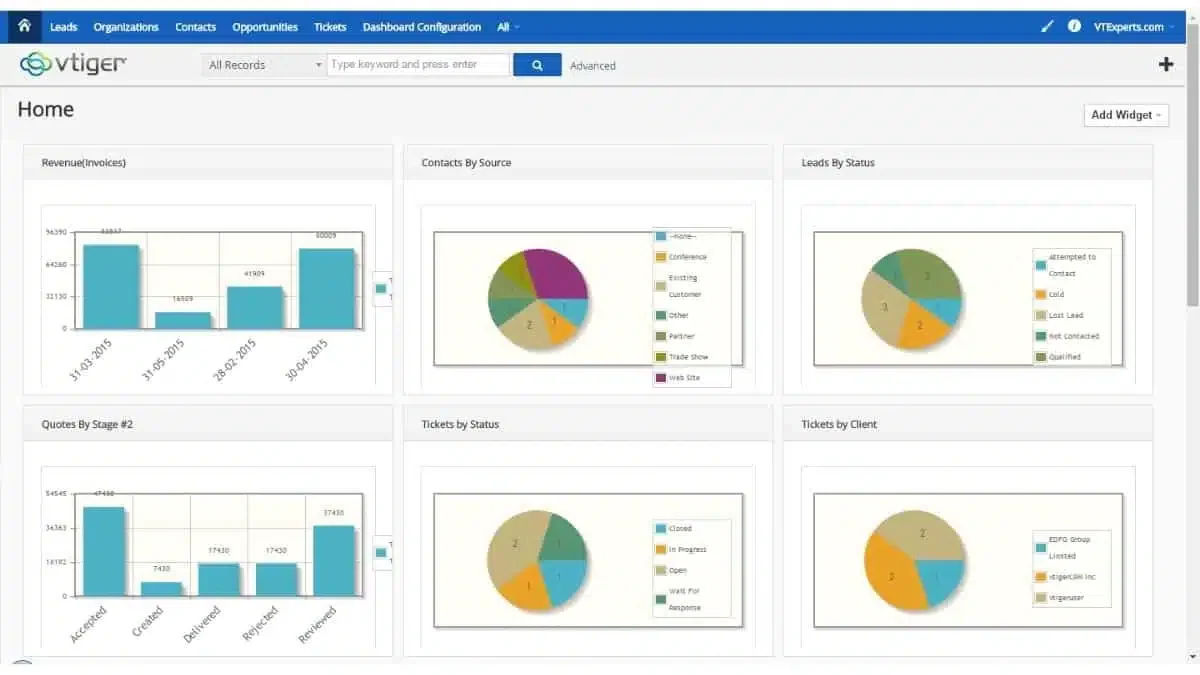1200x675 pixels.
Task: Click the In Progress legend swatch
Action: 661,549
